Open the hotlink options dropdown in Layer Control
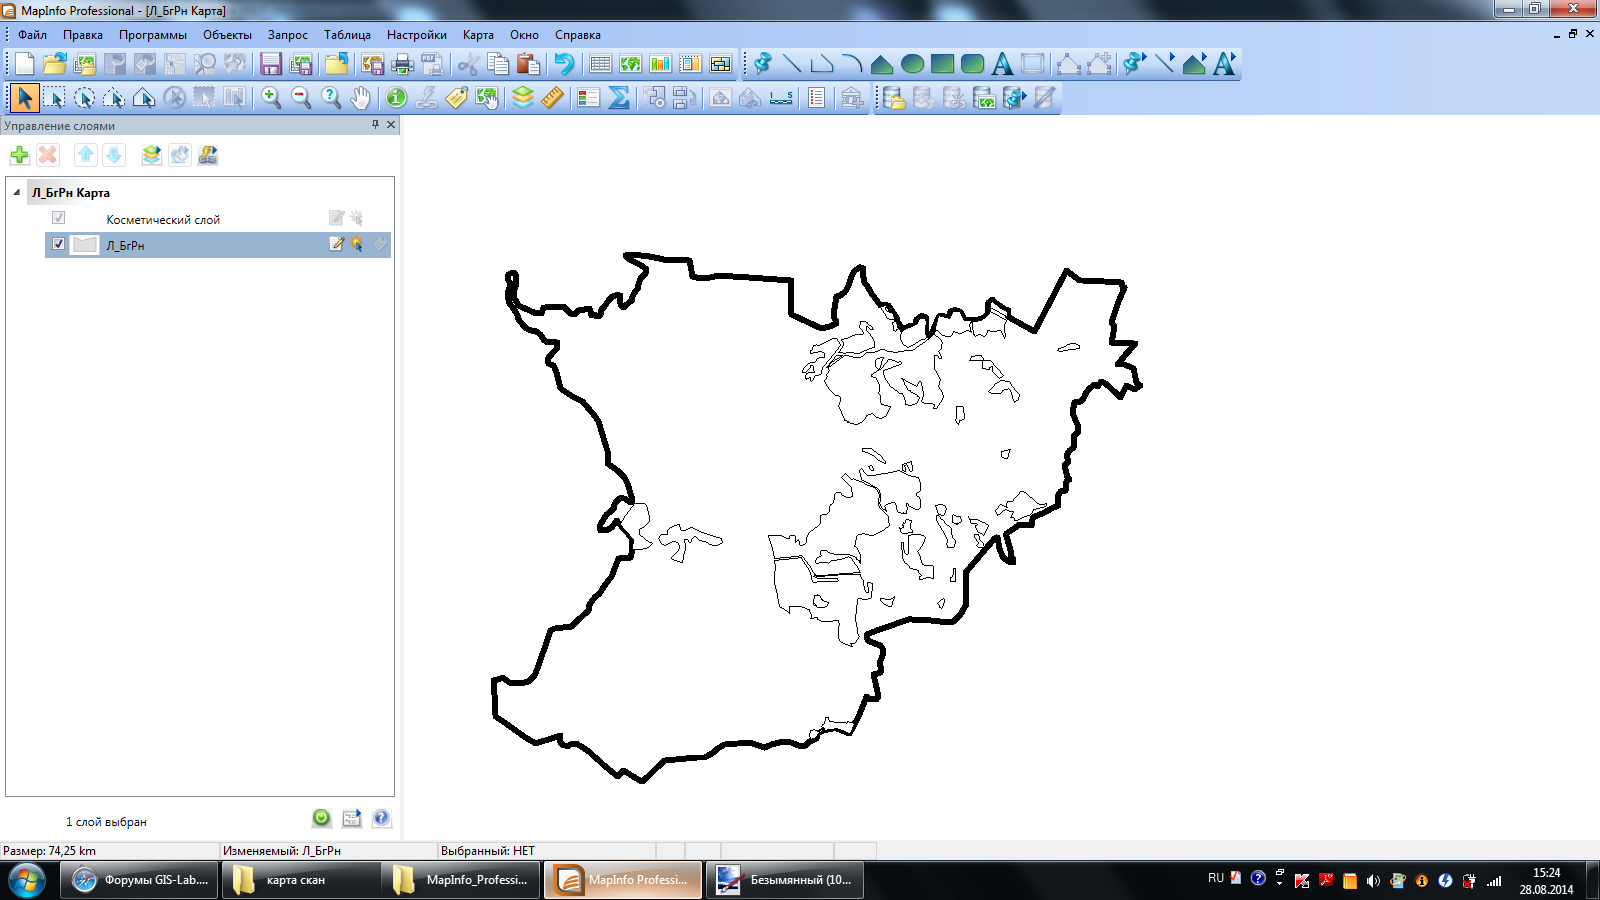The height and width of the screenshot is (900, 1600). [x=208, y=155]
